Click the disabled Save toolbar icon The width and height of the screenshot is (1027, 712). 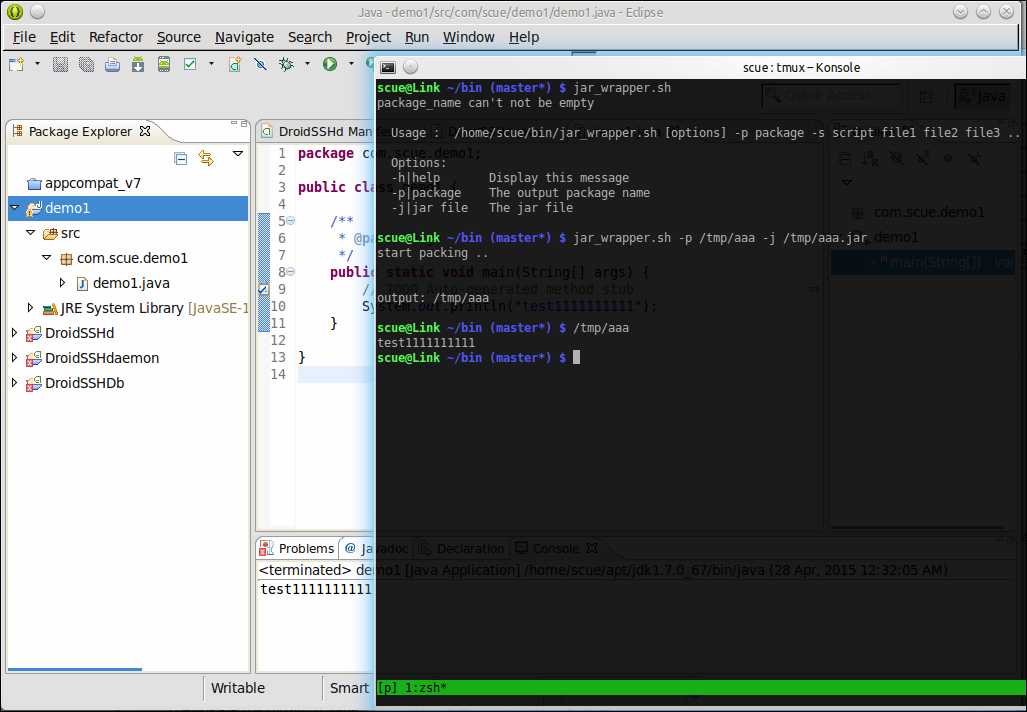coord(60,64)
